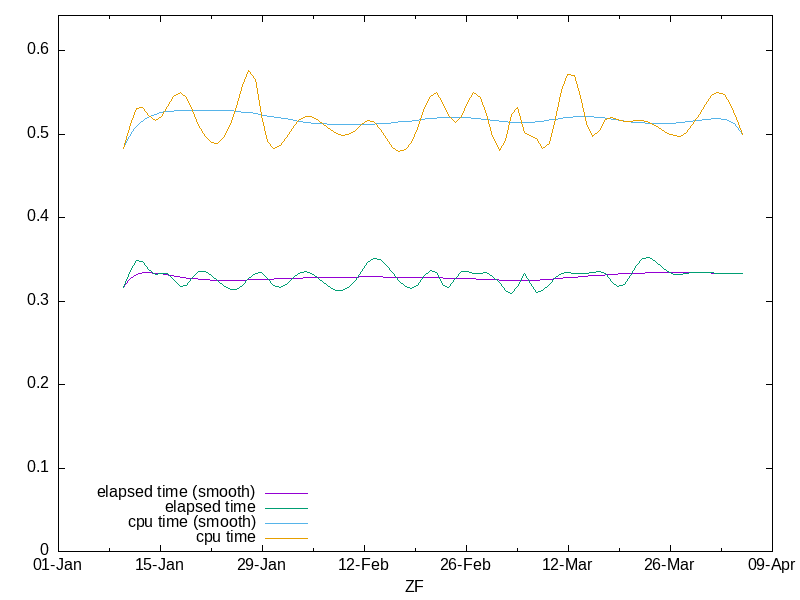The width and height of the screenshot is (800, 600).
Task: Select the 'cpu time (smooth)' legend entry
Action: click(x=192, y=522)
